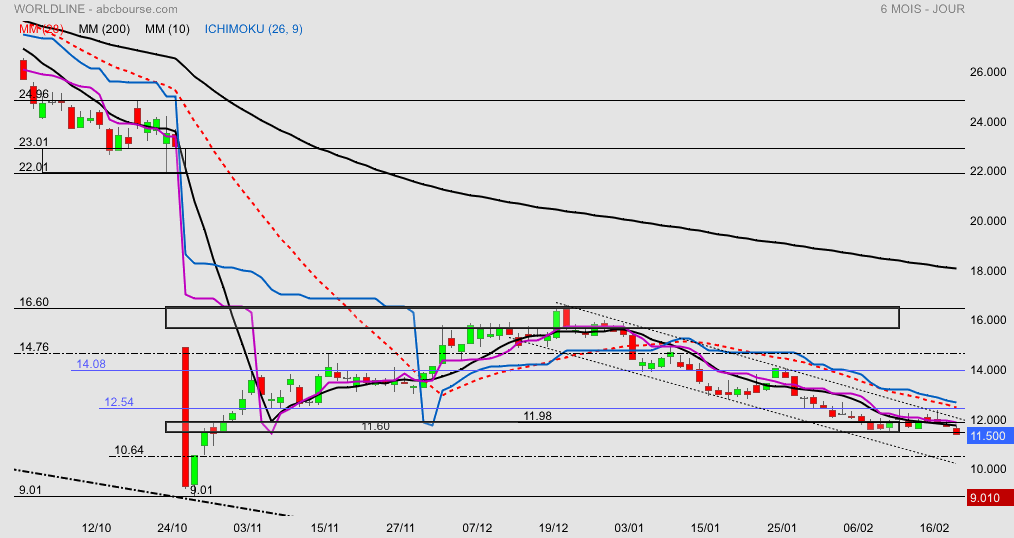
Task: Click the 23.01 level label
Action: point(34,142)
